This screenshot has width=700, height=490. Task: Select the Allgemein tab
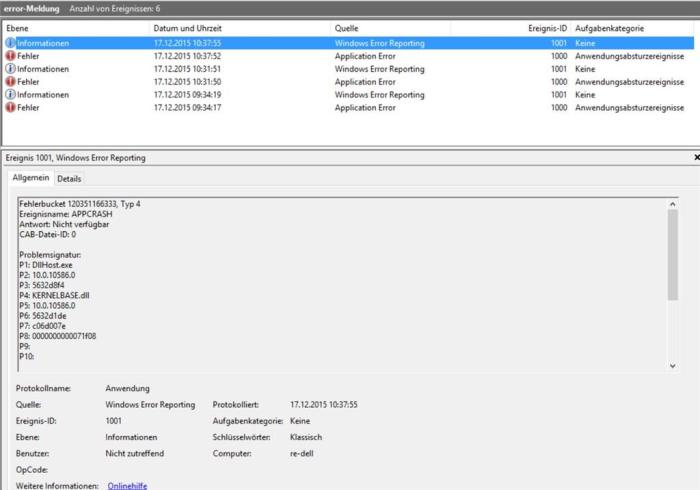(30, 179)
